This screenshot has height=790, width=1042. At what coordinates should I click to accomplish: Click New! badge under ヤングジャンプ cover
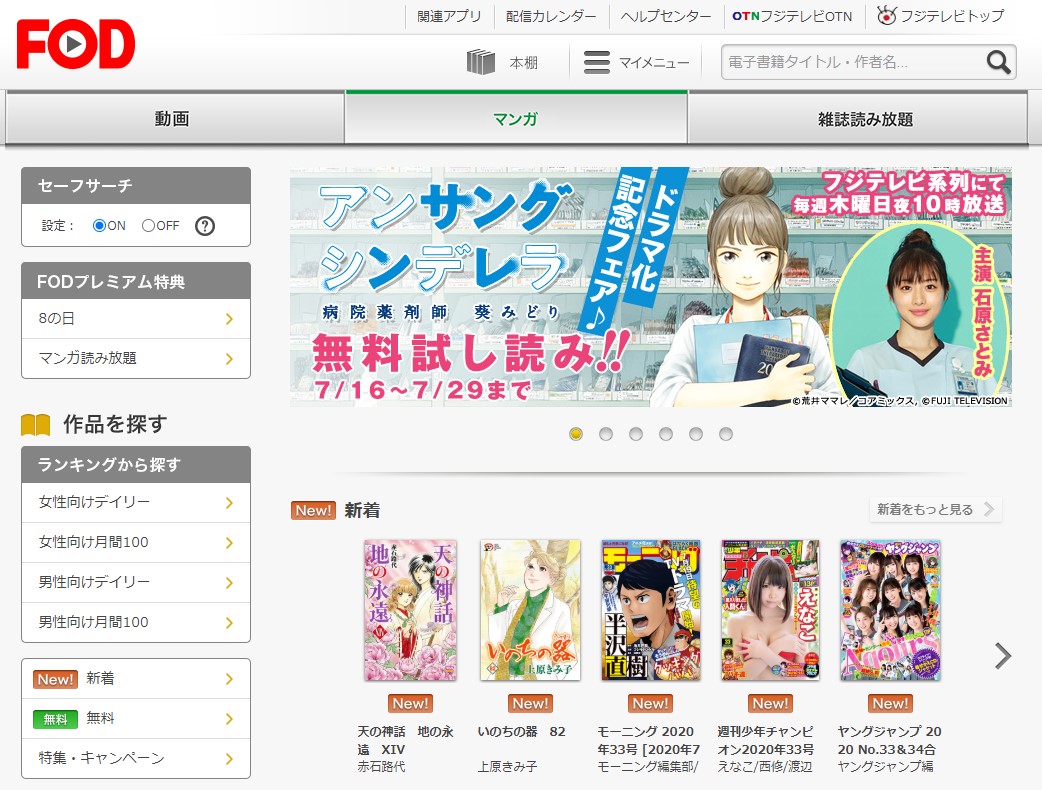click(x=890, y=703)
